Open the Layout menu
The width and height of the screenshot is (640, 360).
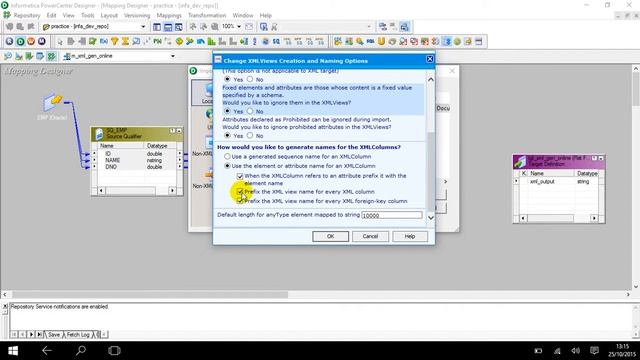[109, 15]
